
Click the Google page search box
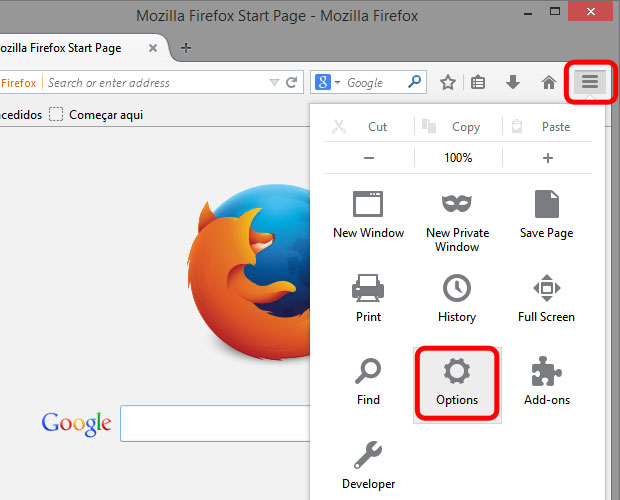(x=215, y=423)
